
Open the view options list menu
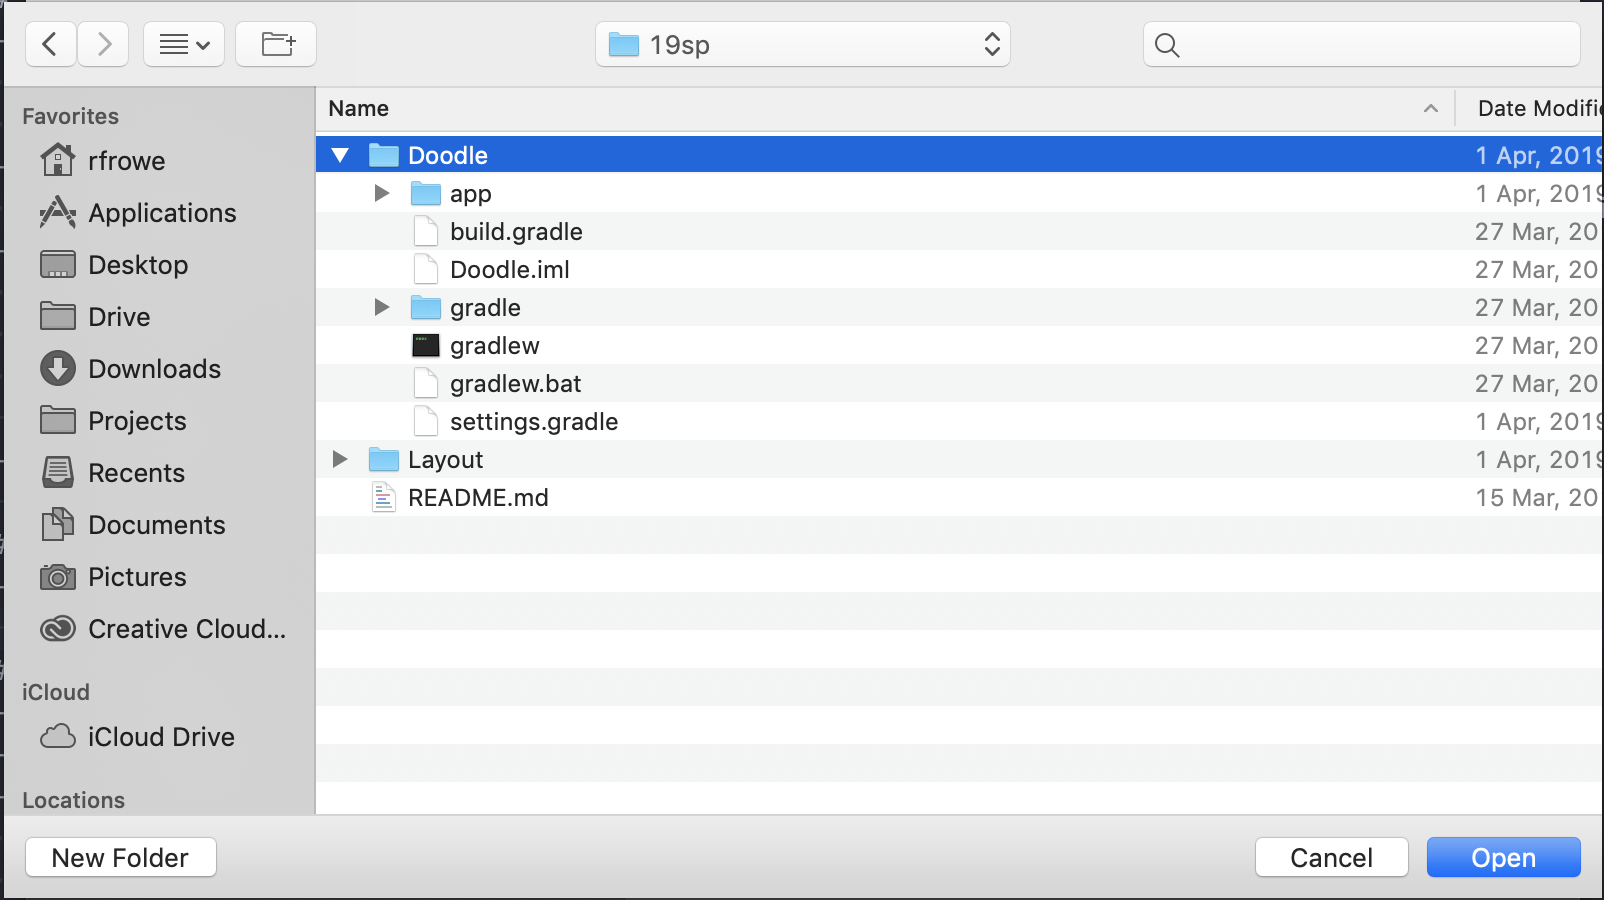[x=184, y=45]
